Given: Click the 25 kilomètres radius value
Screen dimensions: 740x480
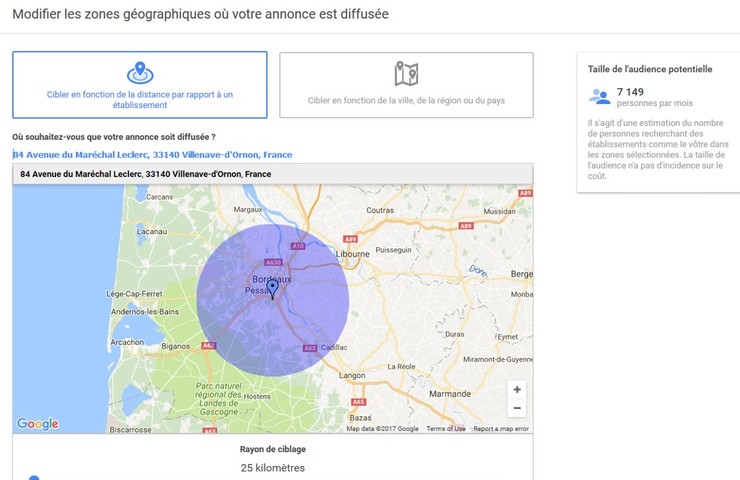Looking at the screenshot, I should (273, 468).
